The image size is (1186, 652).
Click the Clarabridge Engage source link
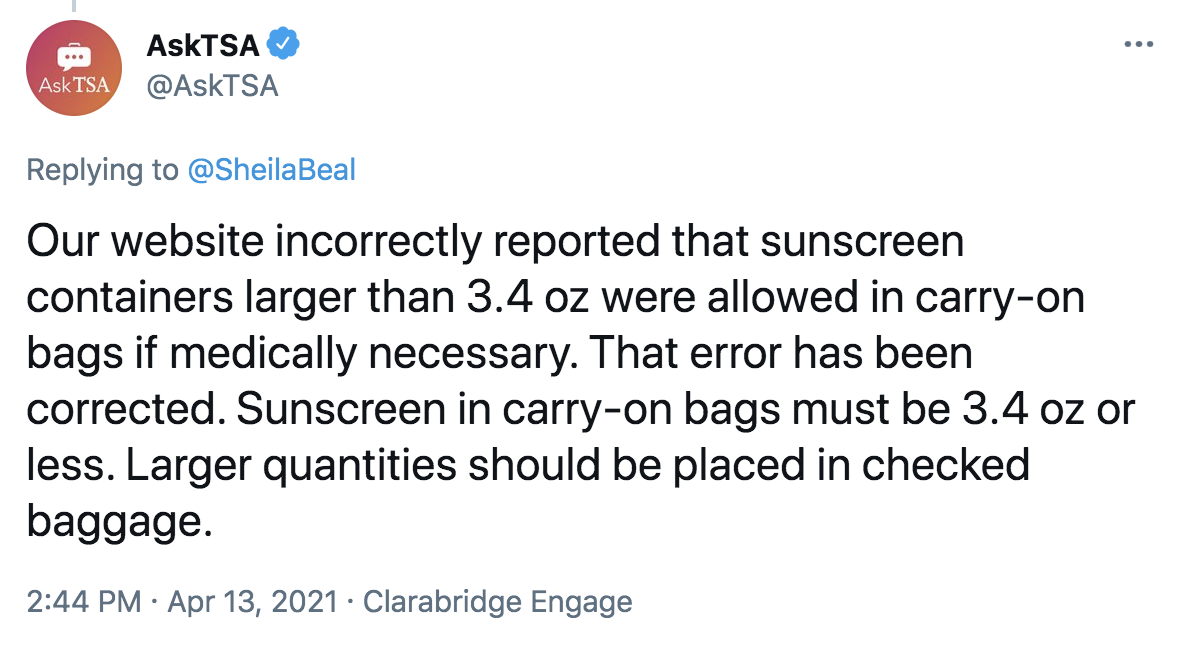click(x=498, y=601)
